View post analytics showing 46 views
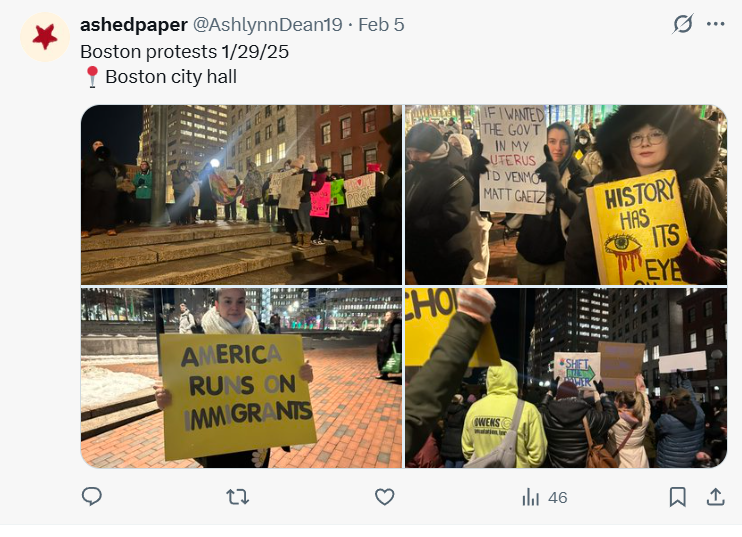The height and width of the screenshot is (537, 742). click(x=544, y=498)
